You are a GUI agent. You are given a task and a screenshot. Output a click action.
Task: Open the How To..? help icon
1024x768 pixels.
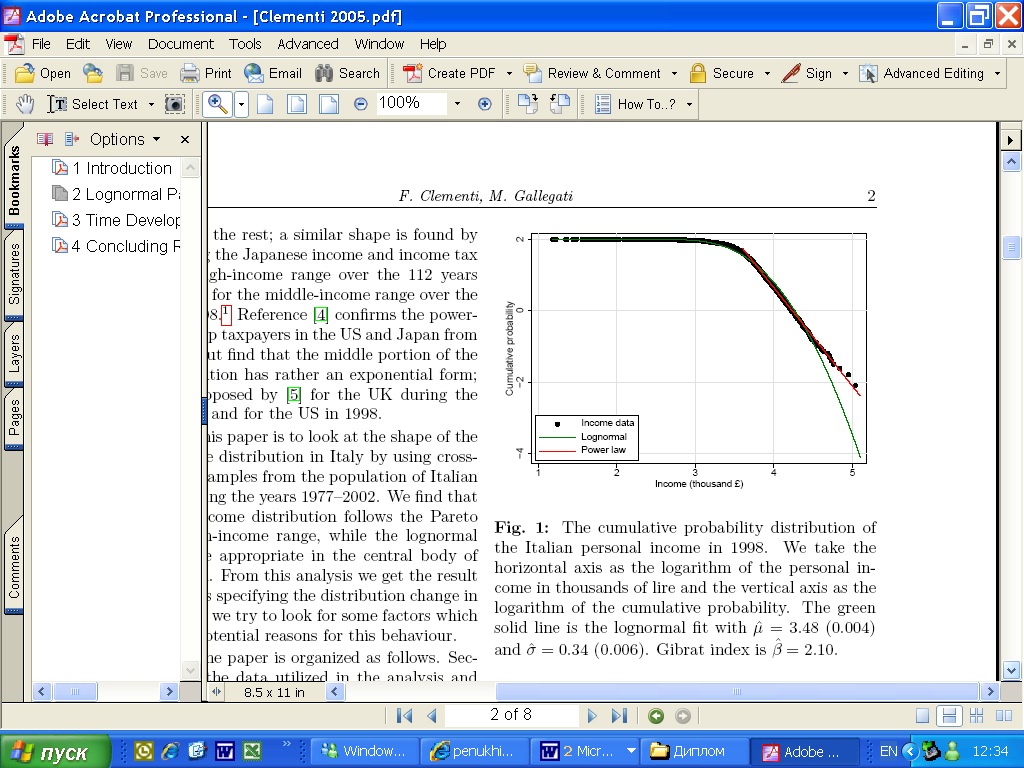(x=603, y=104)
